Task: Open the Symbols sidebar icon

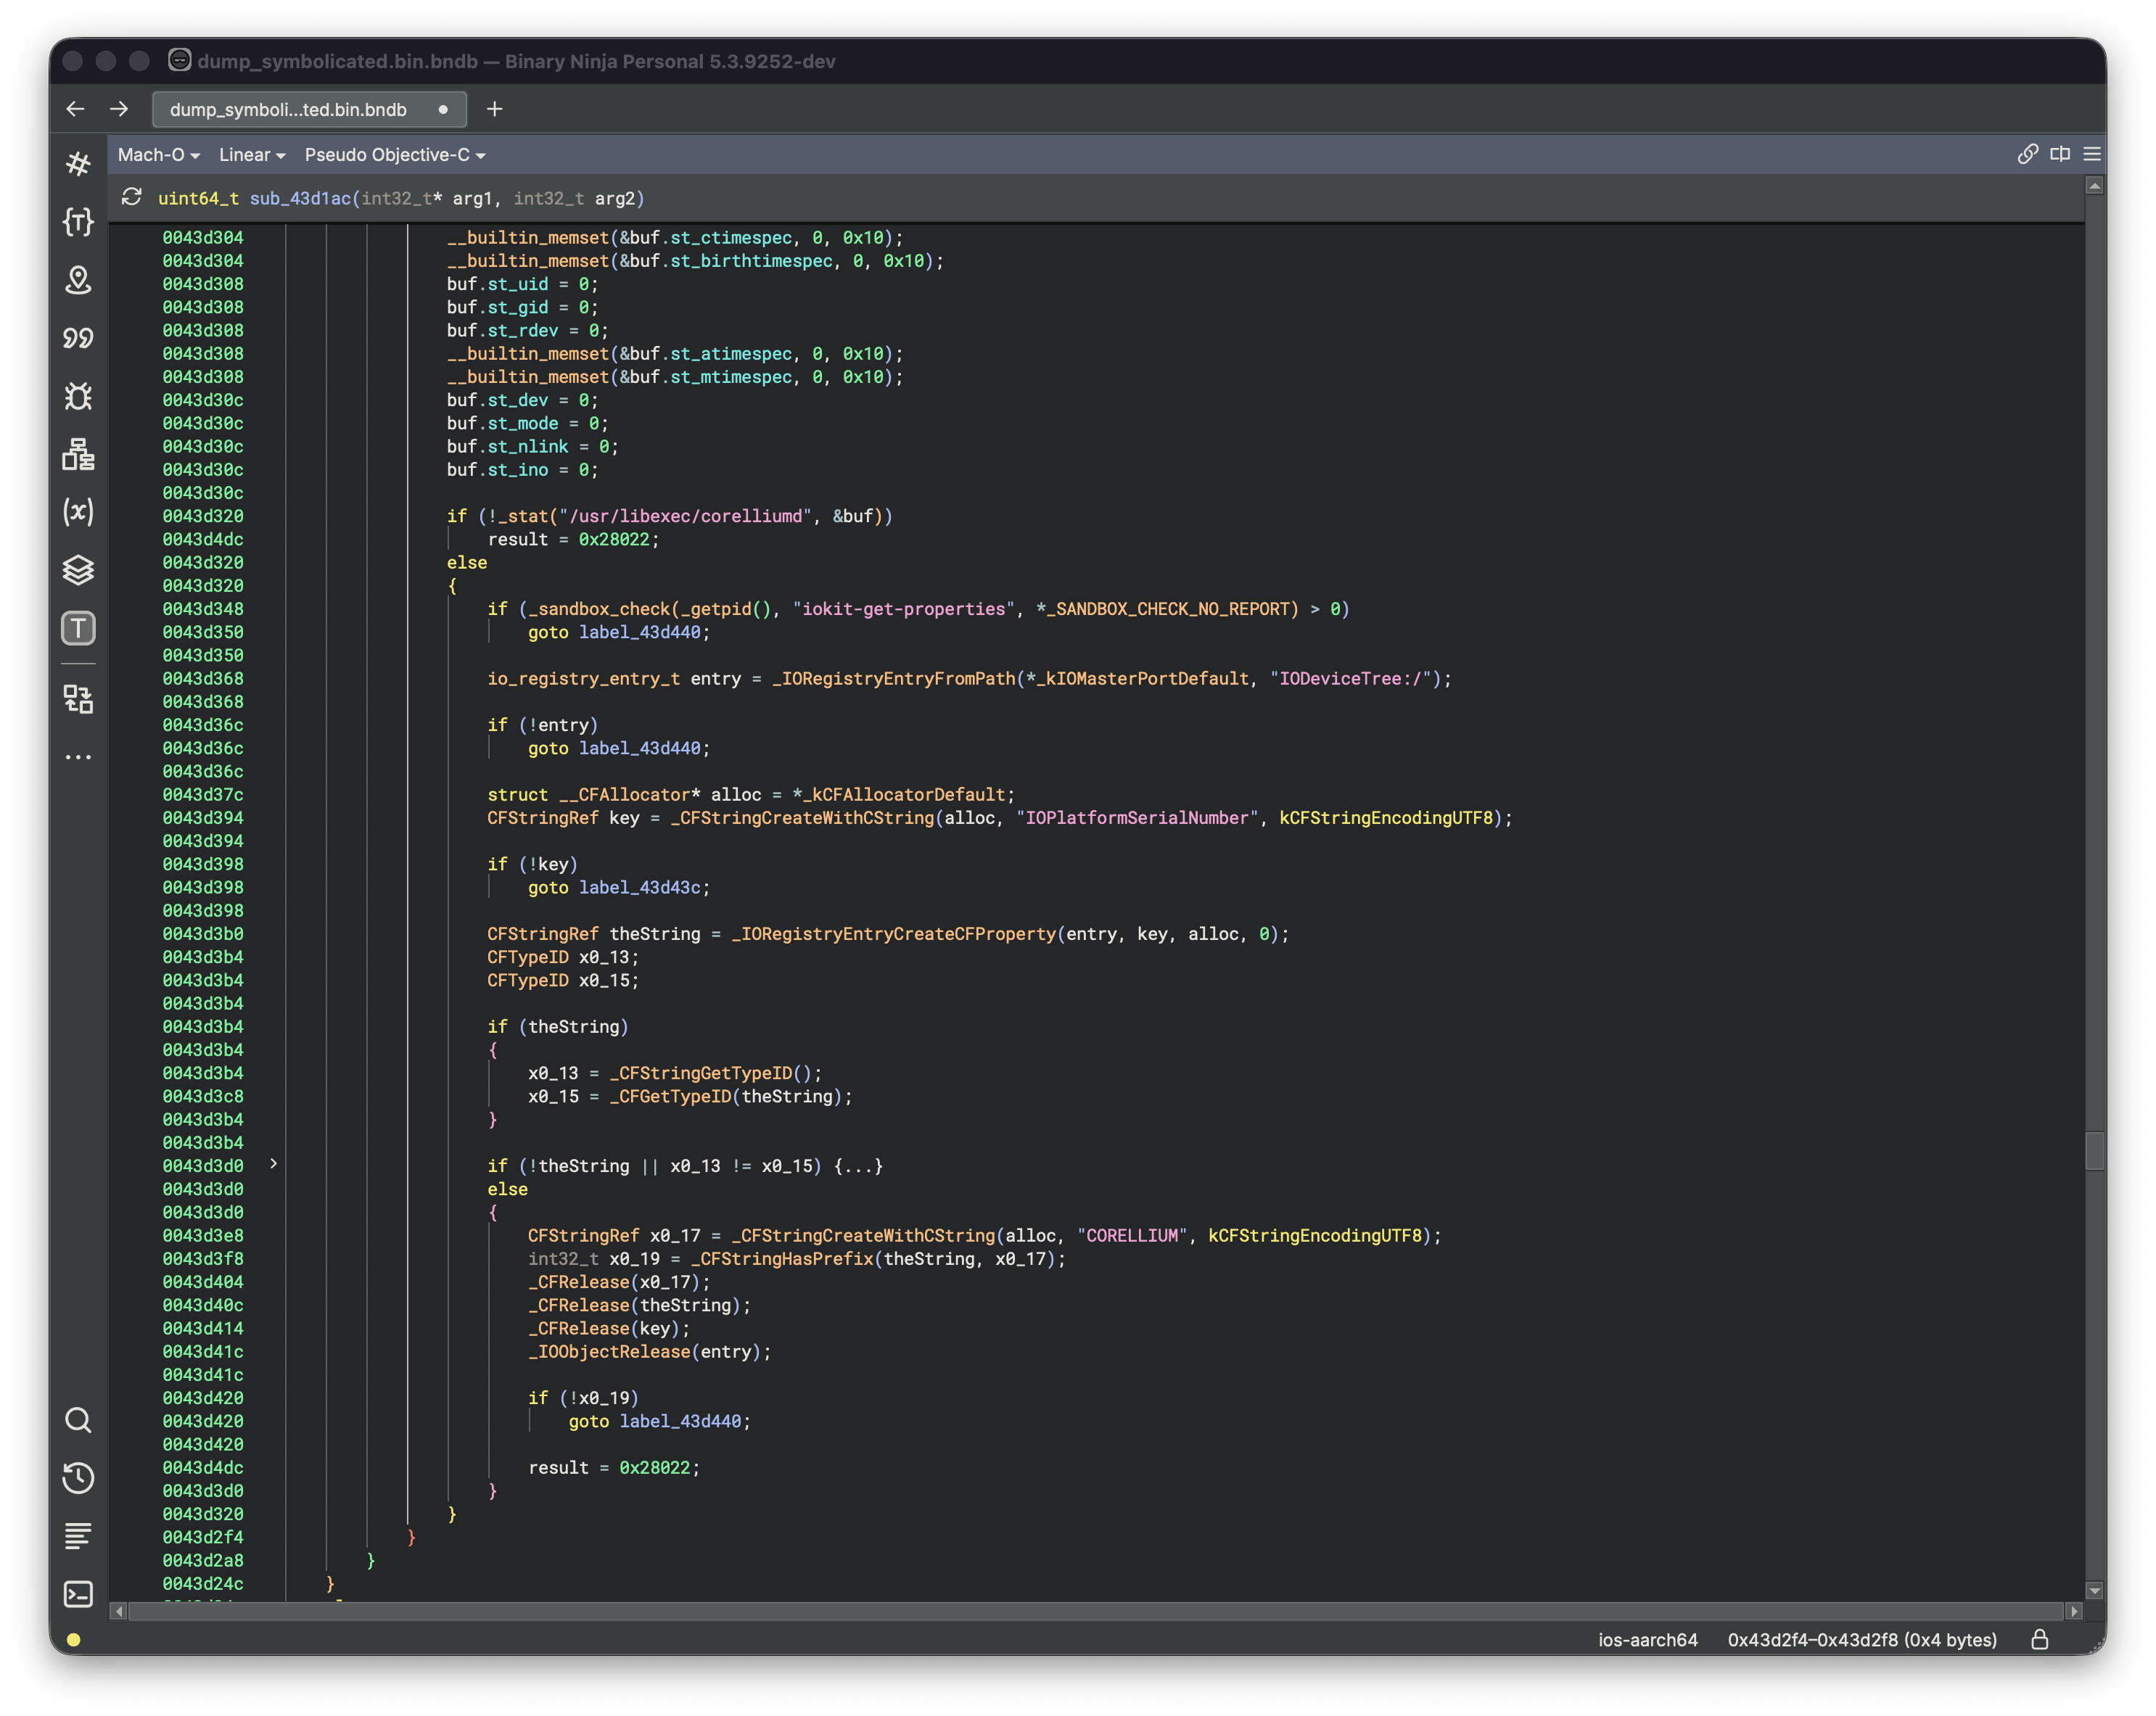Action: point(78,164)
